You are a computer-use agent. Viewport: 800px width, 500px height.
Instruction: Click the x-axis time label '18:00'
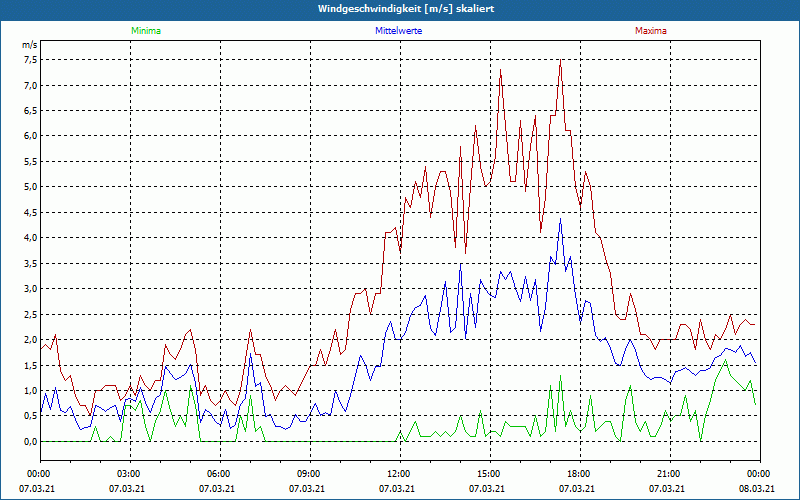pos(578,474)
